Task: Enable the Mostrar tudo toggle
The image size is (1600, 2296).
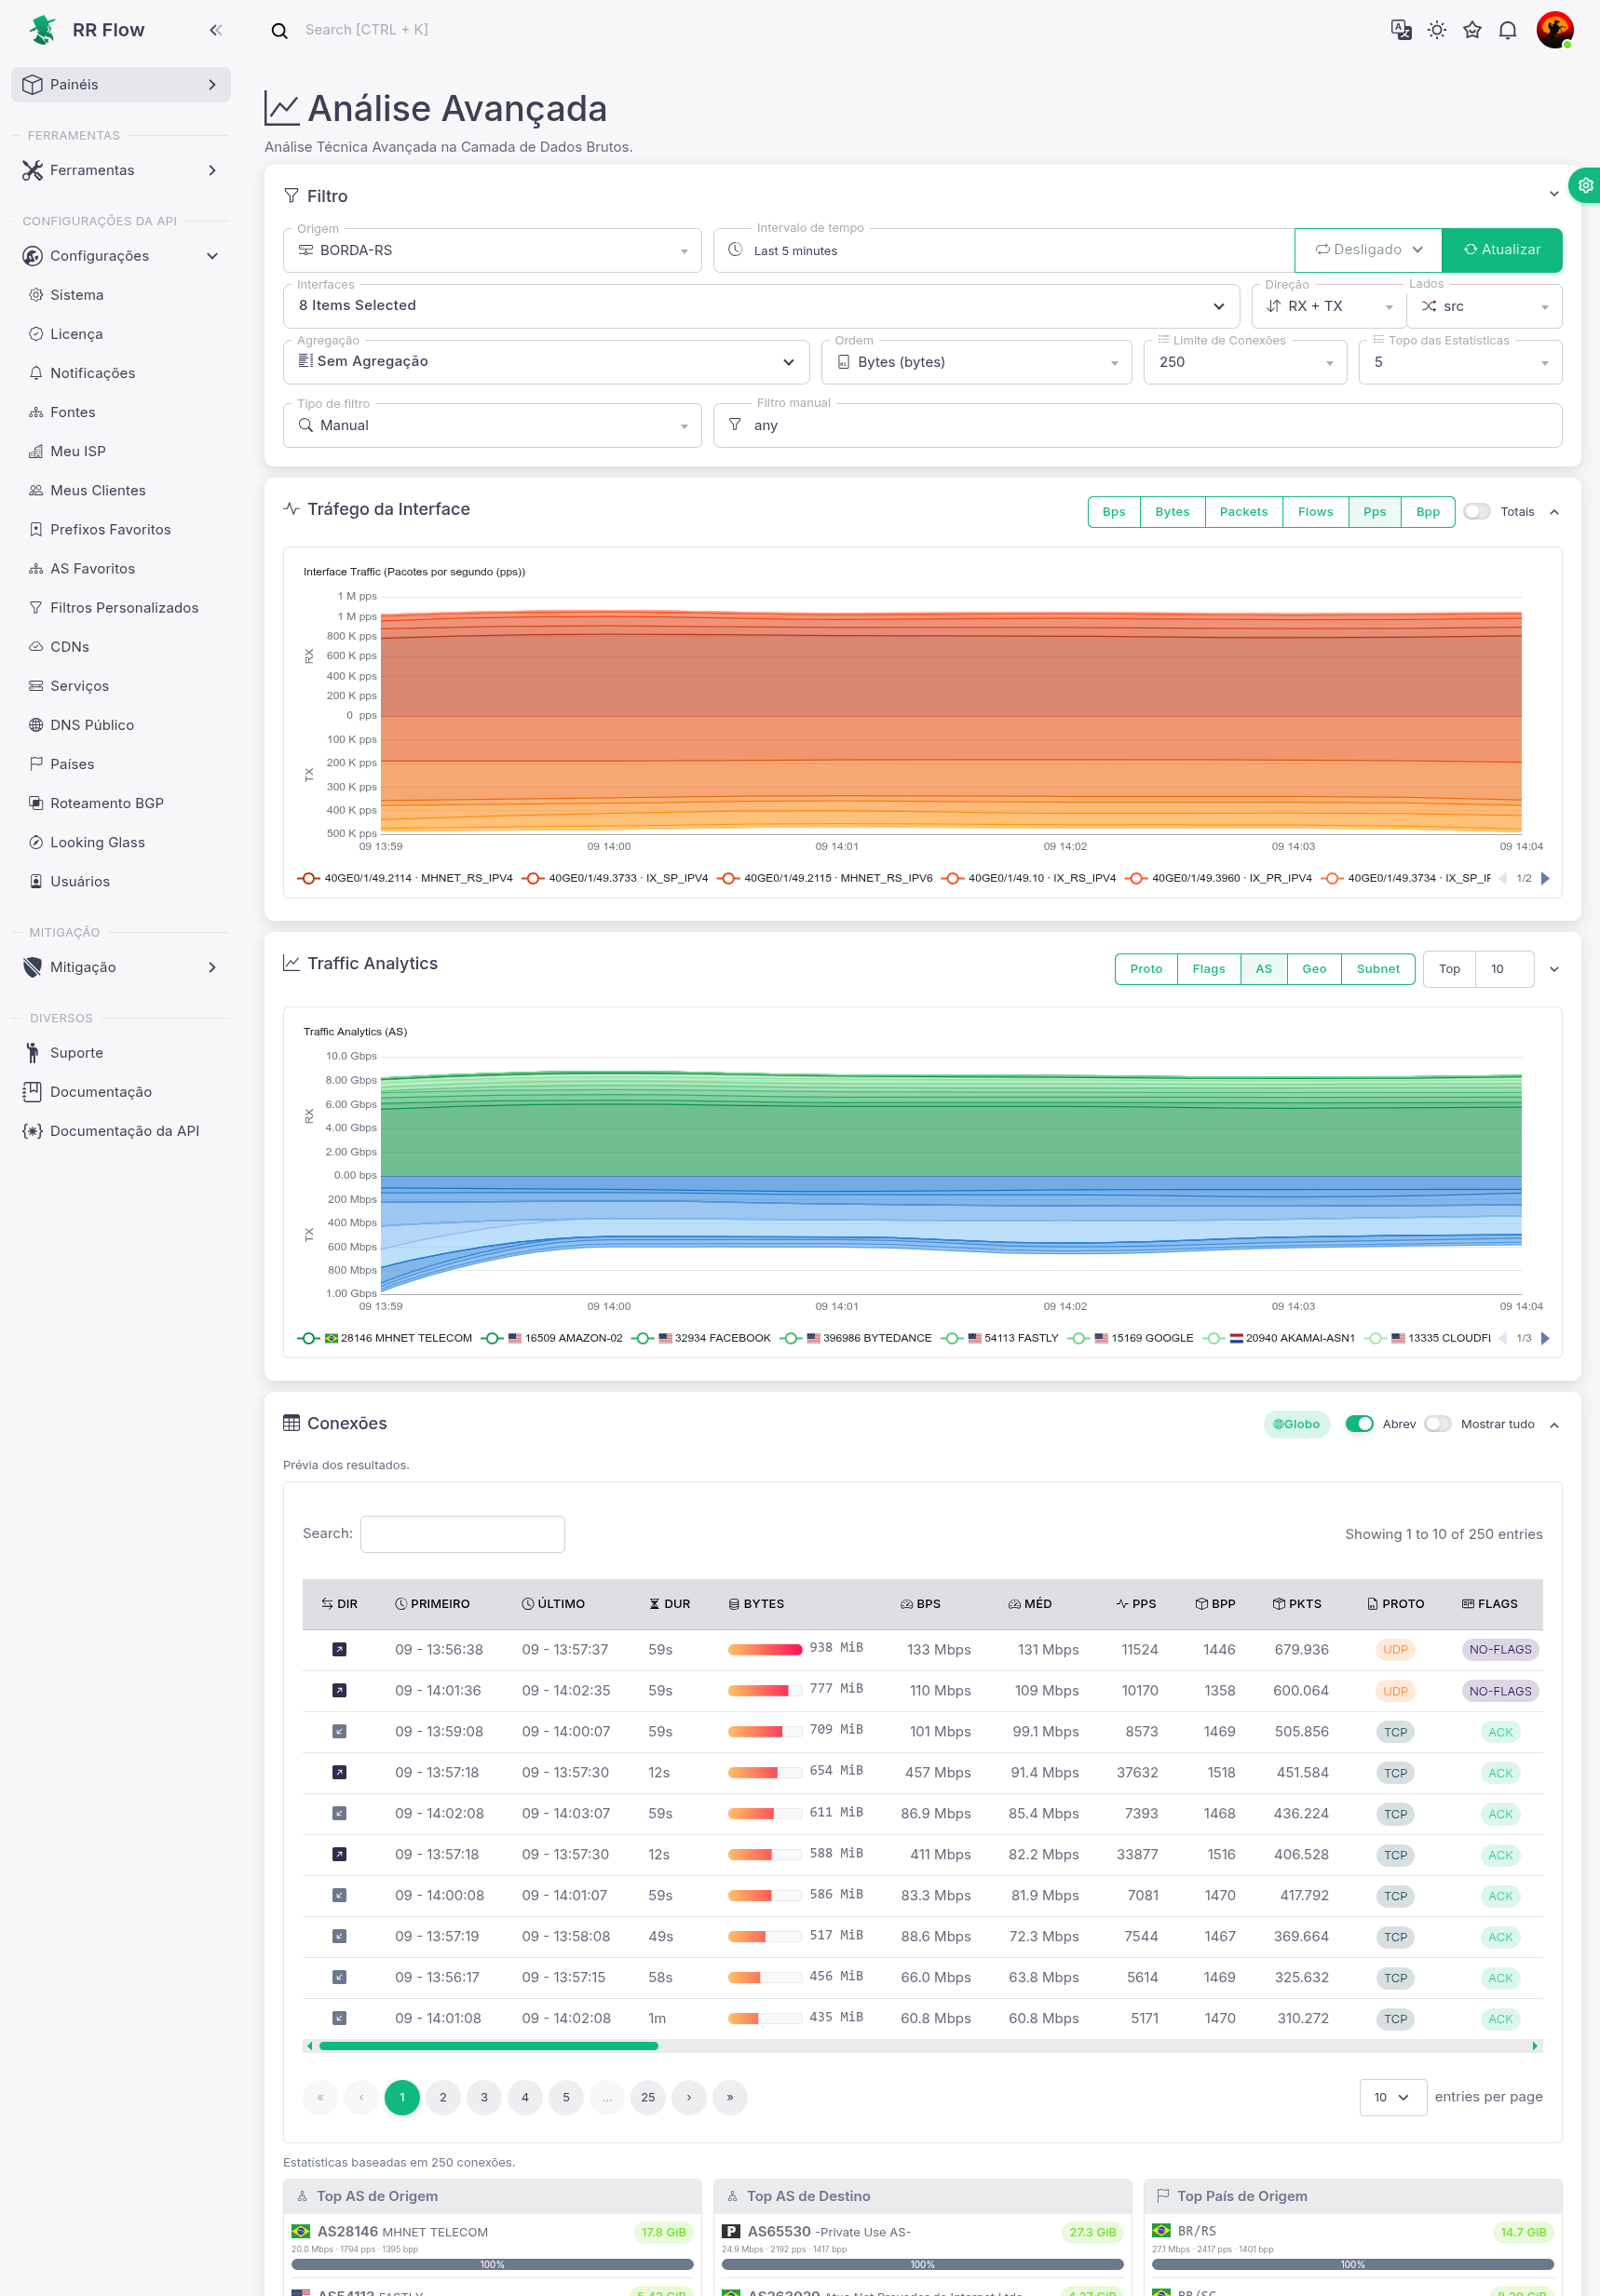Action: (1438, 1424)
